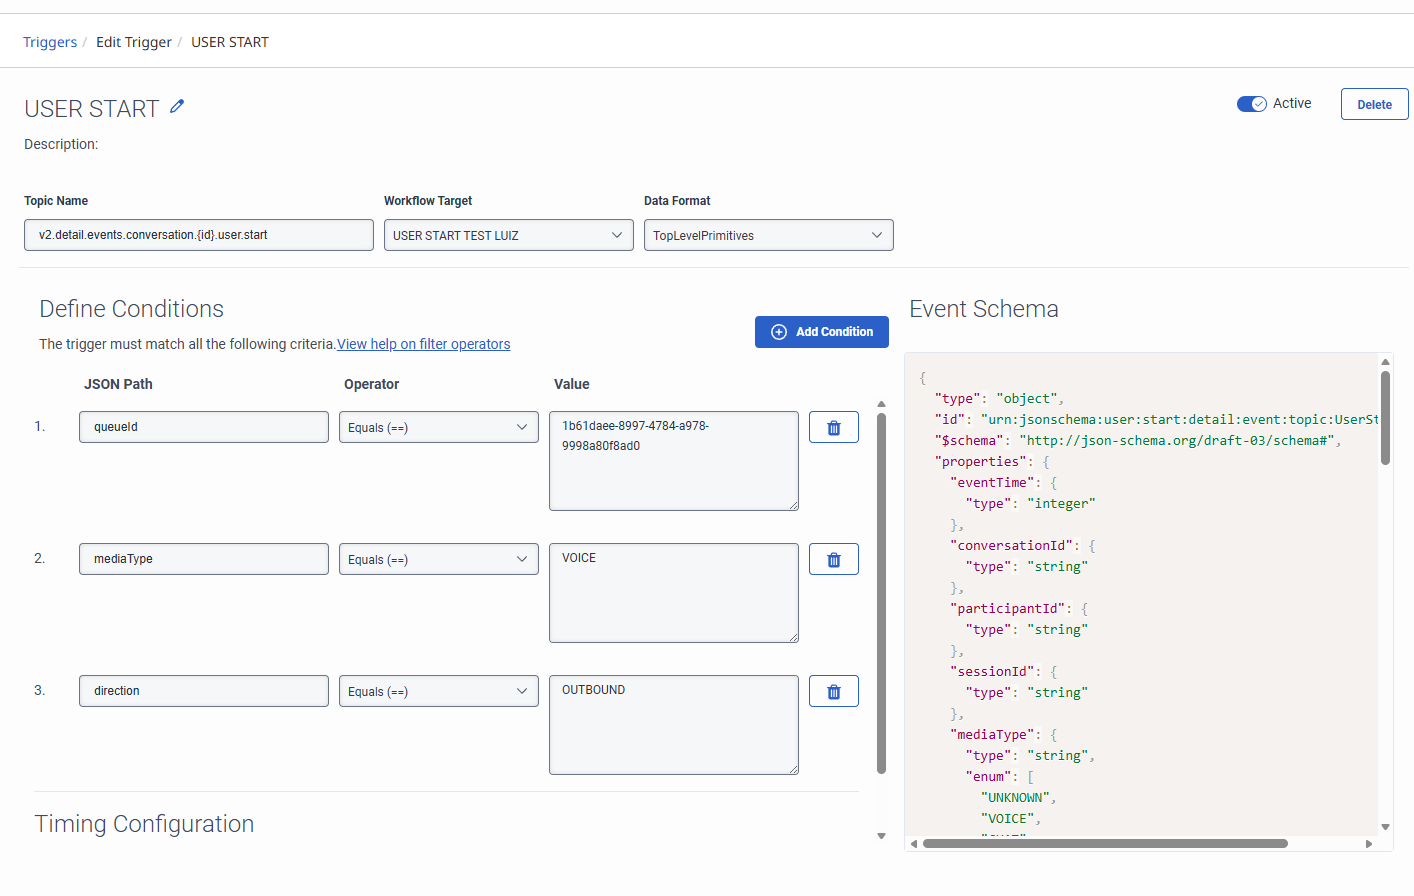Change the operator for the queueId condition

click(x=438, y=427)
